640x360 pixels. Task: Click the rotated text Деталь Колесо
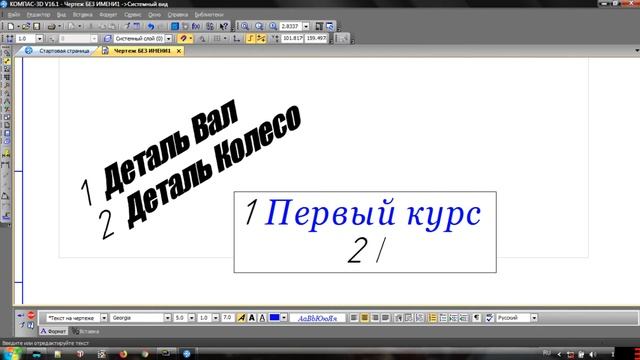(214, 166)
